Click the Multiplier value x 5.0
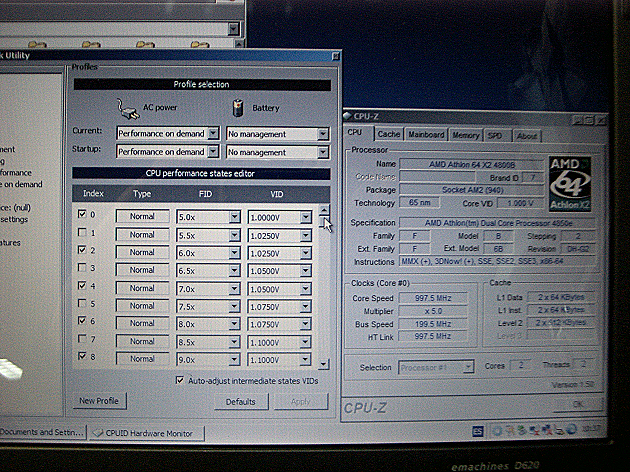This screenshot has width=630, height=472. [x=433, y=311]
